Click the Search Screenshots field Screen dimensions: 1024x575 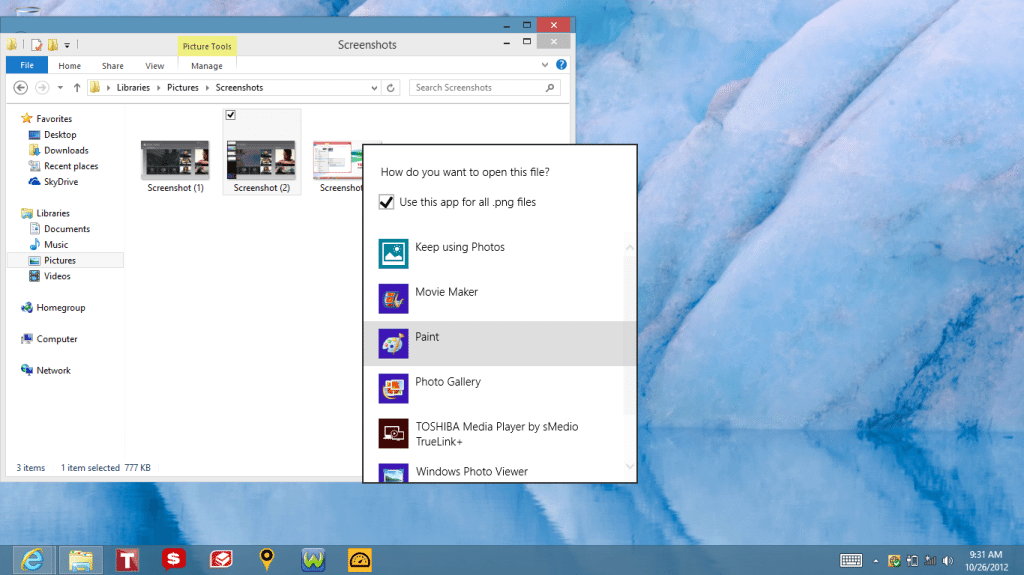tap(478, 88)
